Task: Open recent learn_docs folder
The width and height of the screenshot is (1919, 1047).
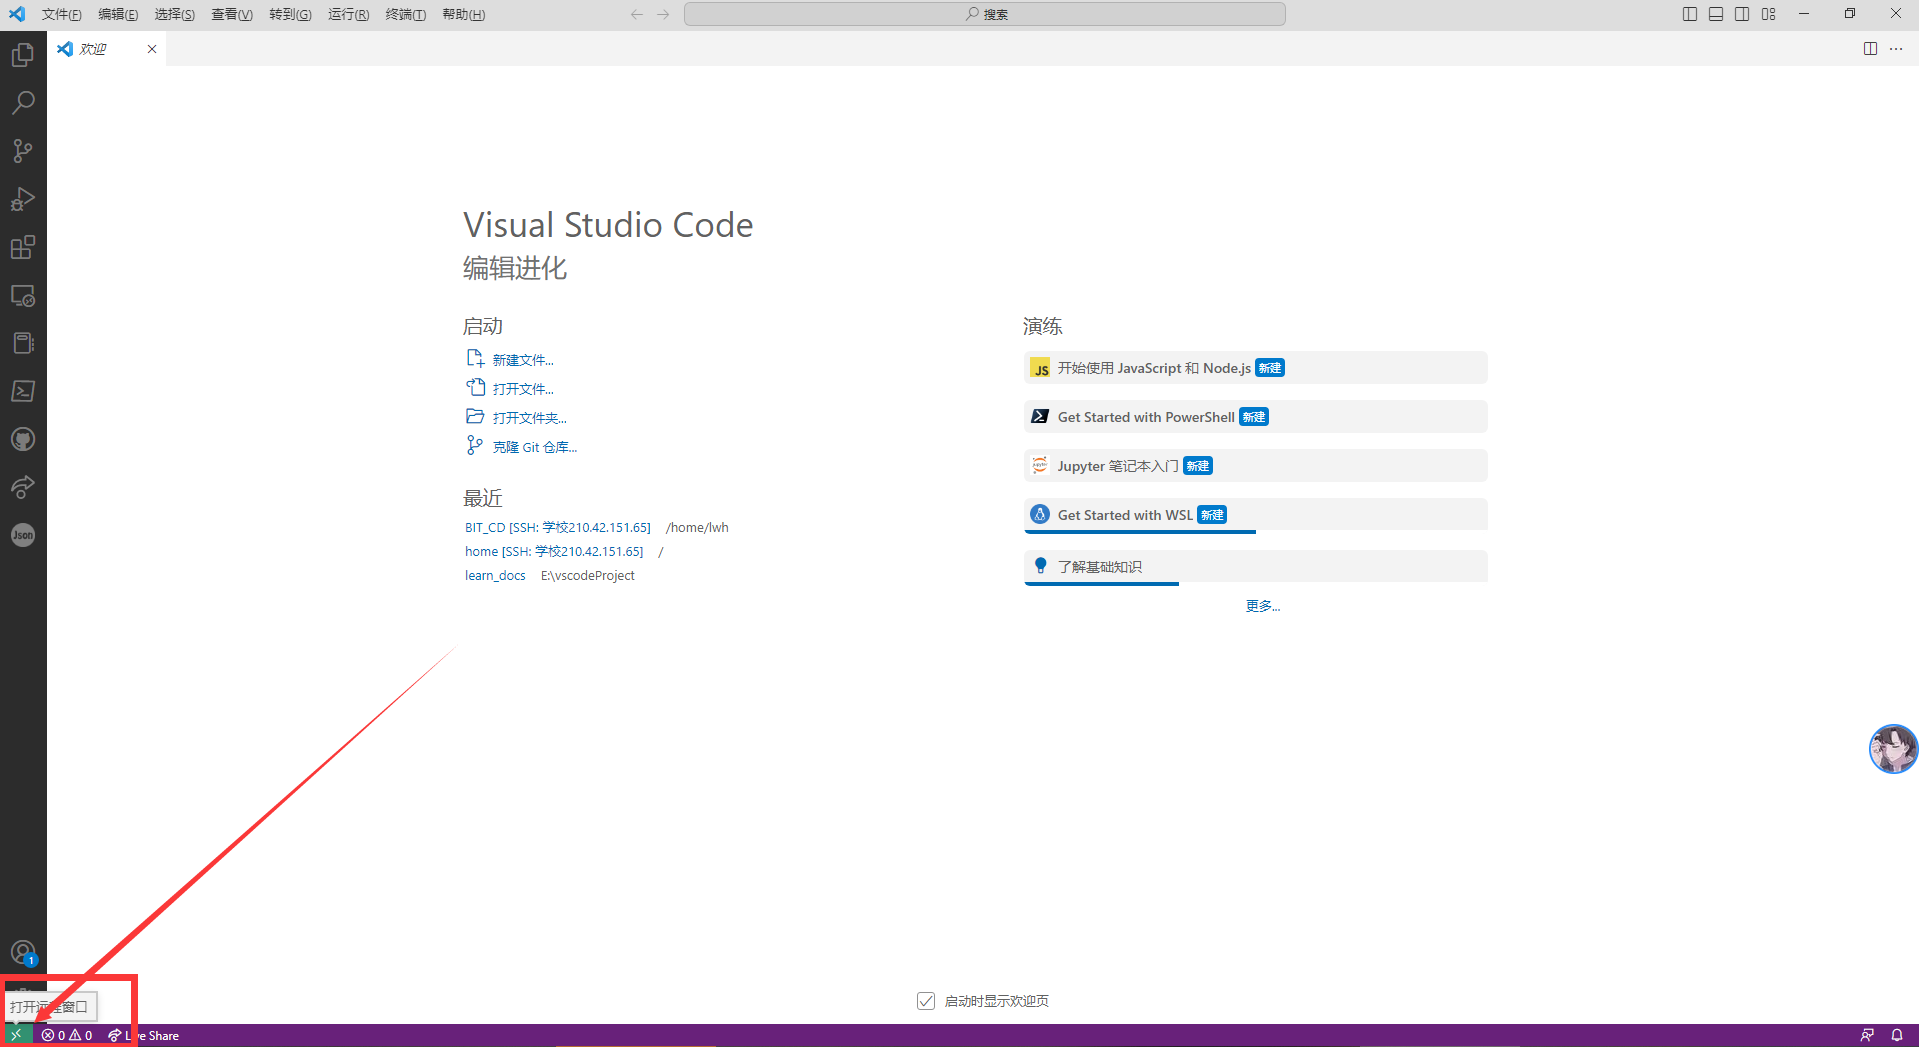Action: point(495,575)
